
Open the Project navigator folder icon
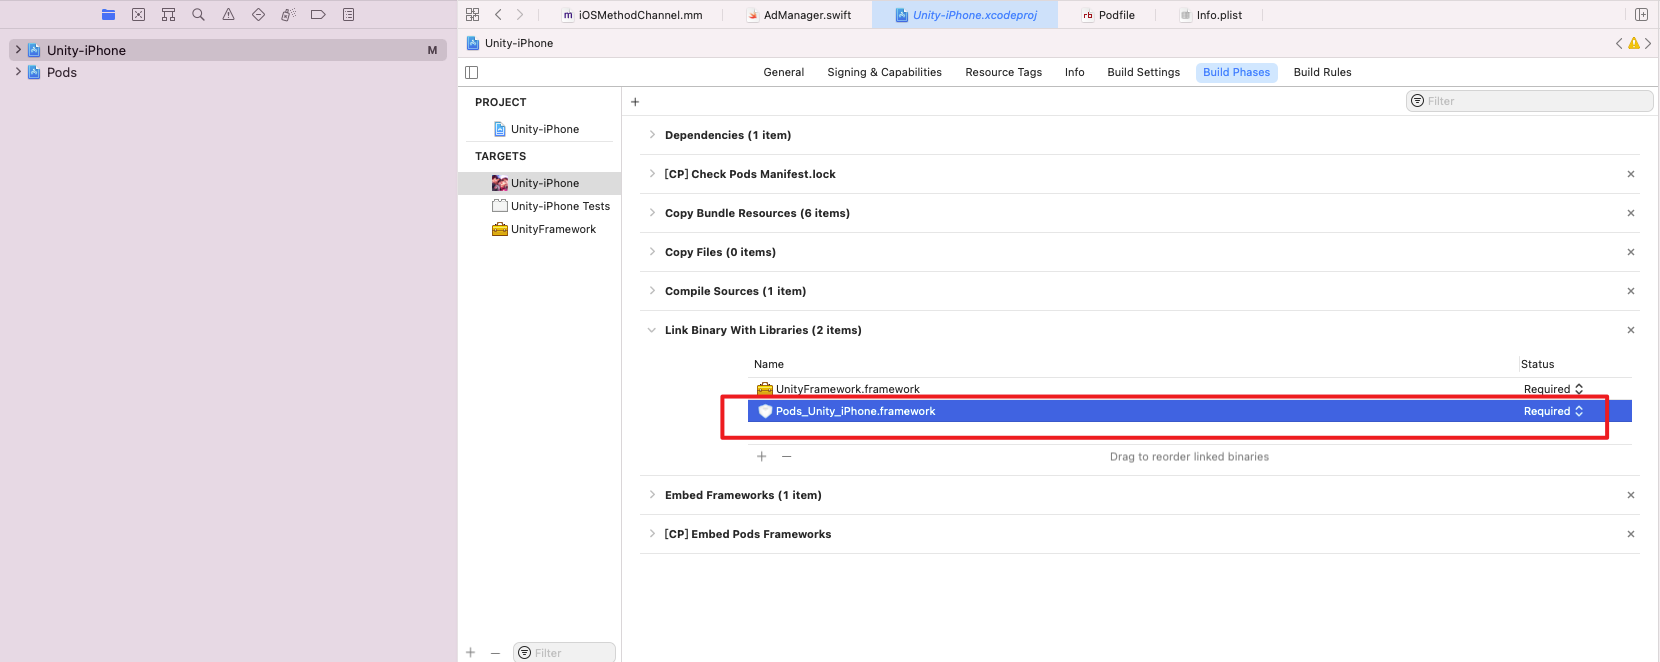click(x=108, y=15)
